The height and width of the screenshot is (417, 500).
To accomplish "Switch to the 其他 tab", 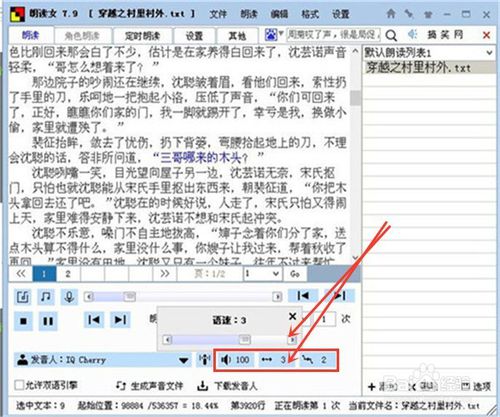I will 237,36.
